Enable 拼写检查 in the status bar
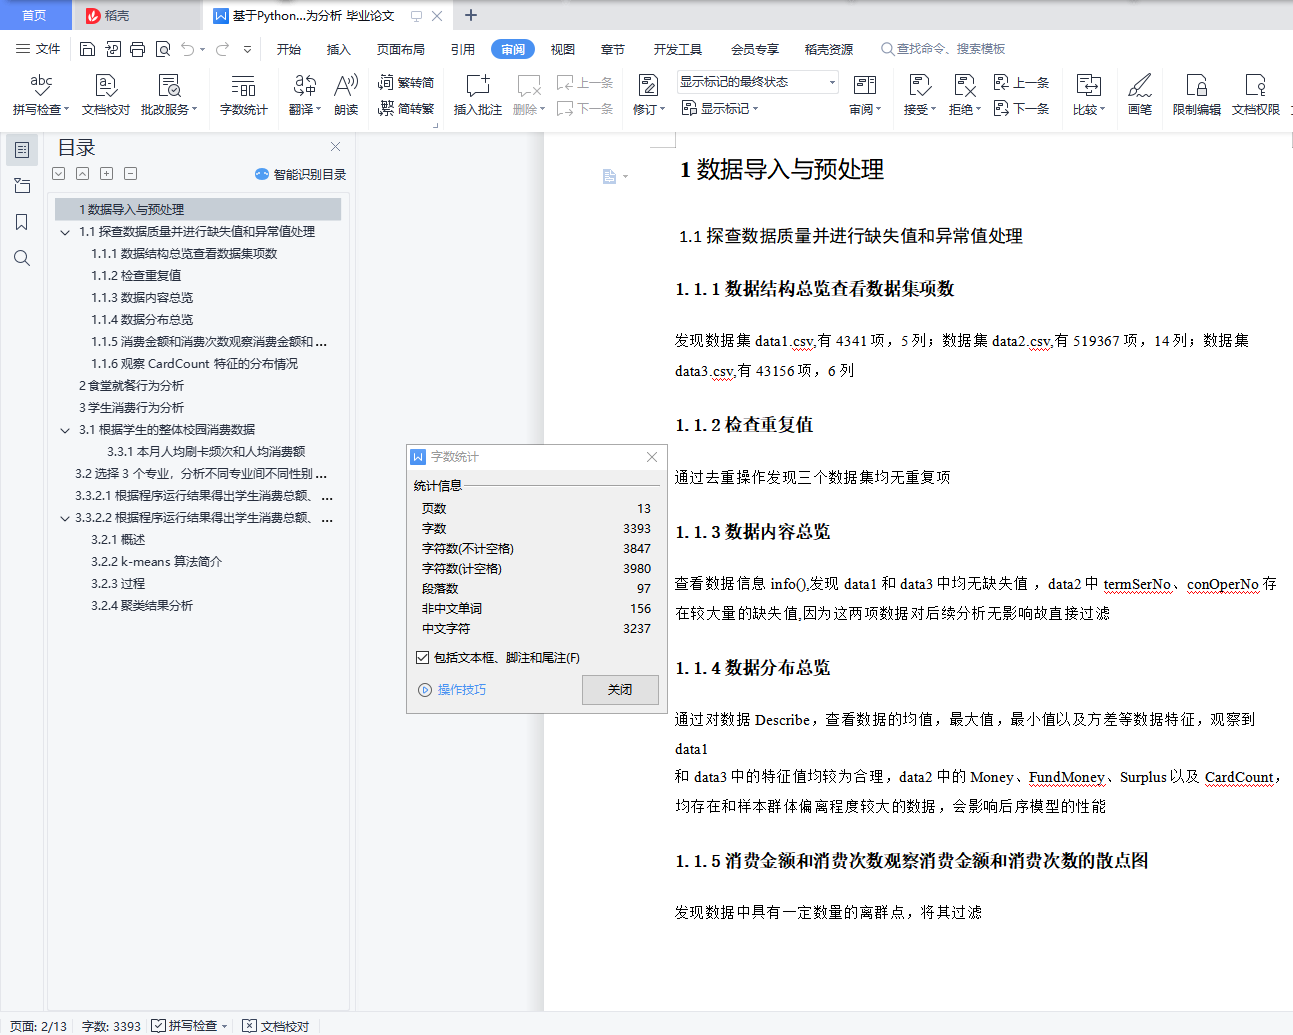Viewport: 1293px width, 1035px height. 189,1025
